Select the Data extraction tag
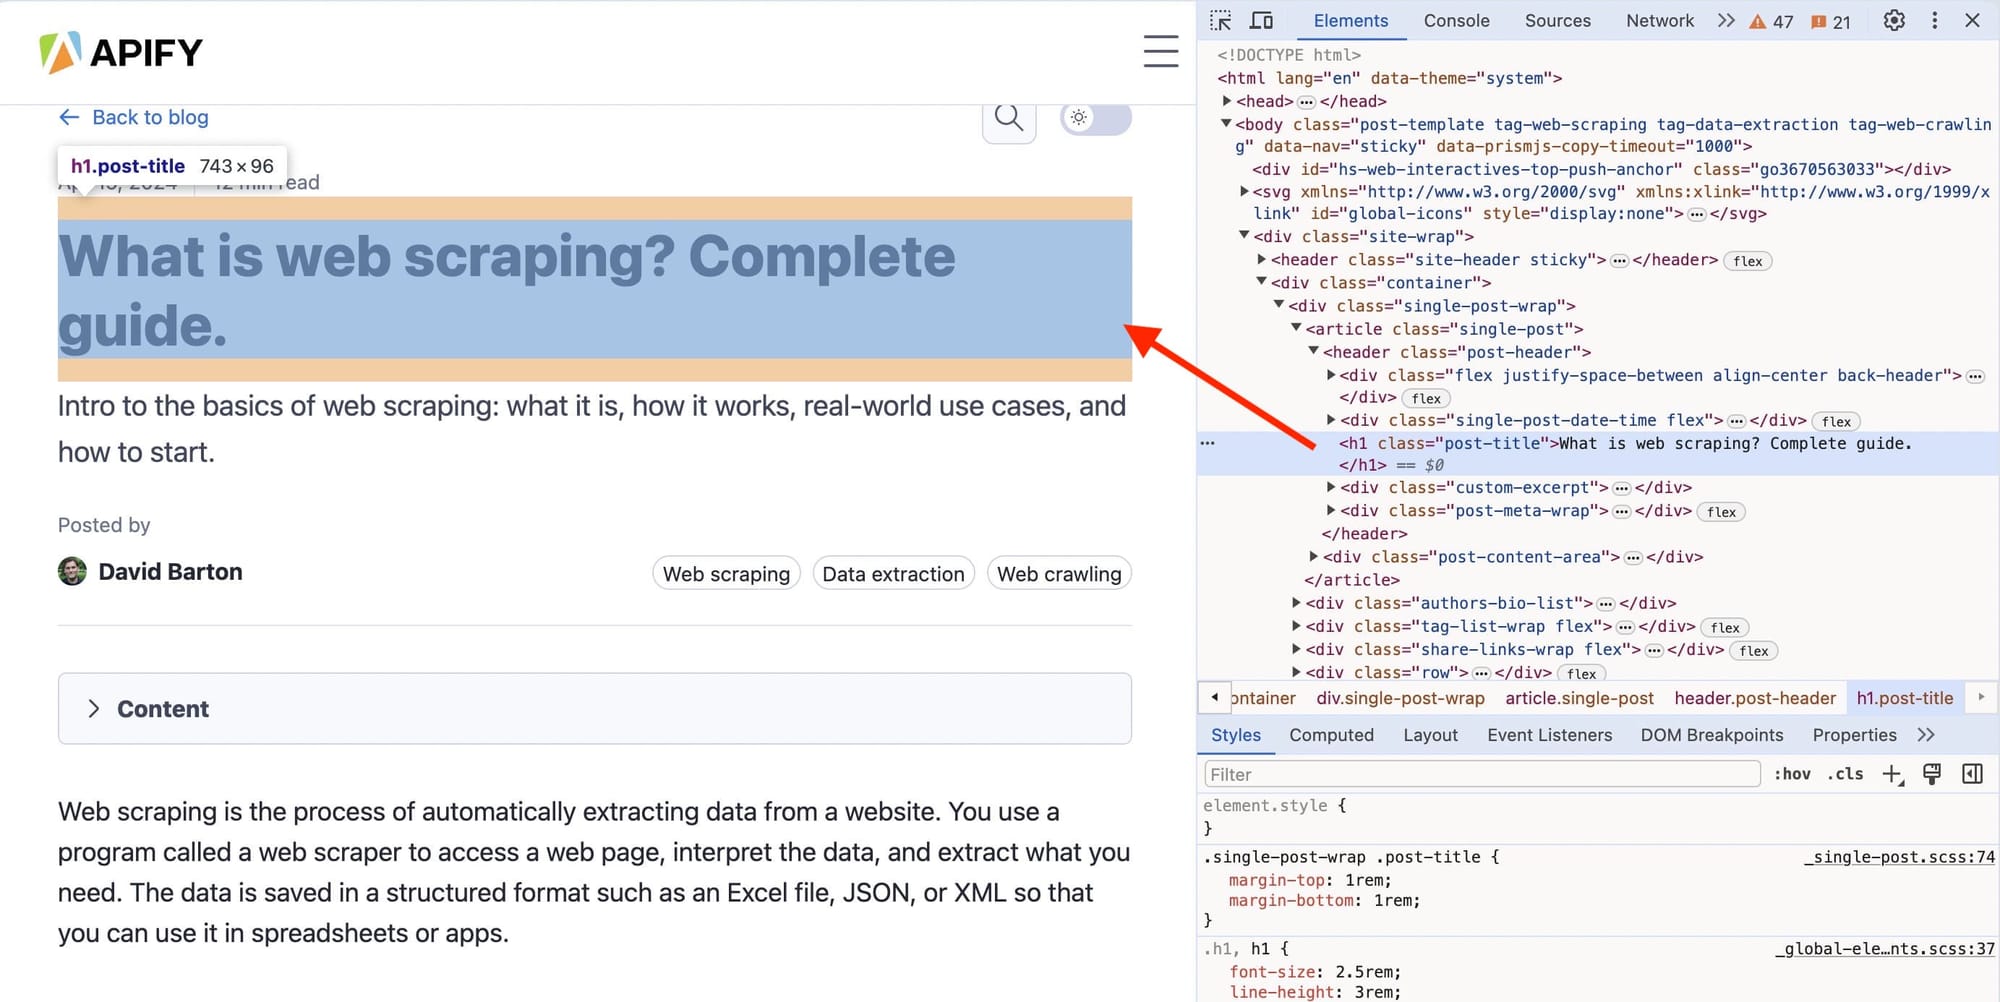 point(893,573)
